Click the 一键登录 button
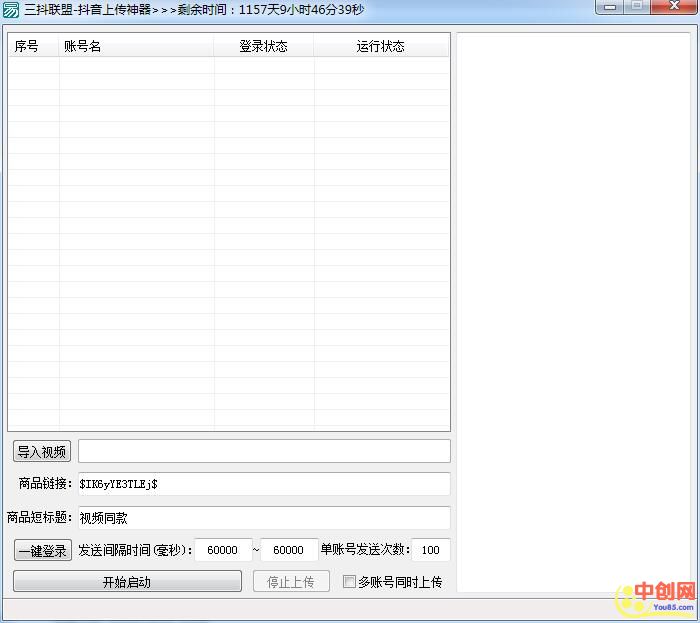This screenshot has width=700, height=623. 43,550
